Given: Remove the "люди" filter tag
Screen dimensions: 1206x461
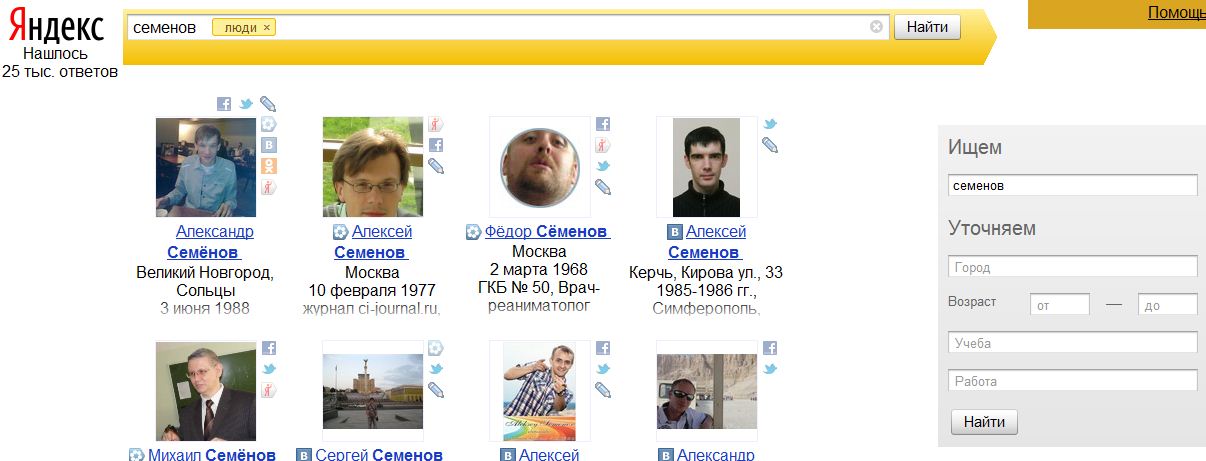Looking at the screenshot, I should point(267,28).
